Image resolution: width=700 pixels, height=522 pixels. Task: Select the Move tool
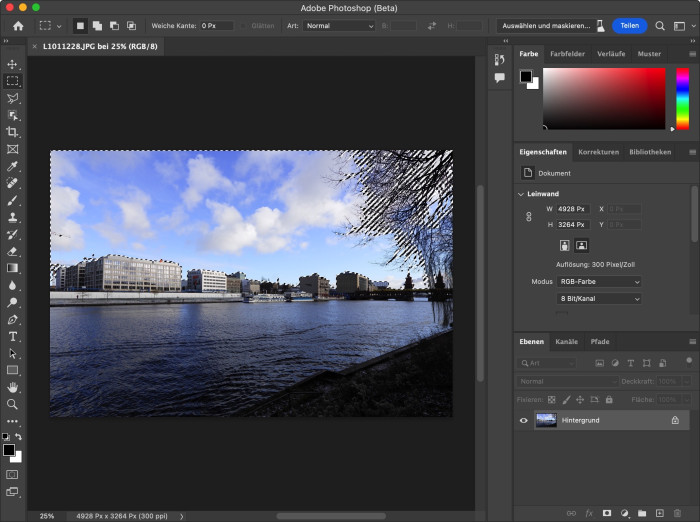(12, 64)
